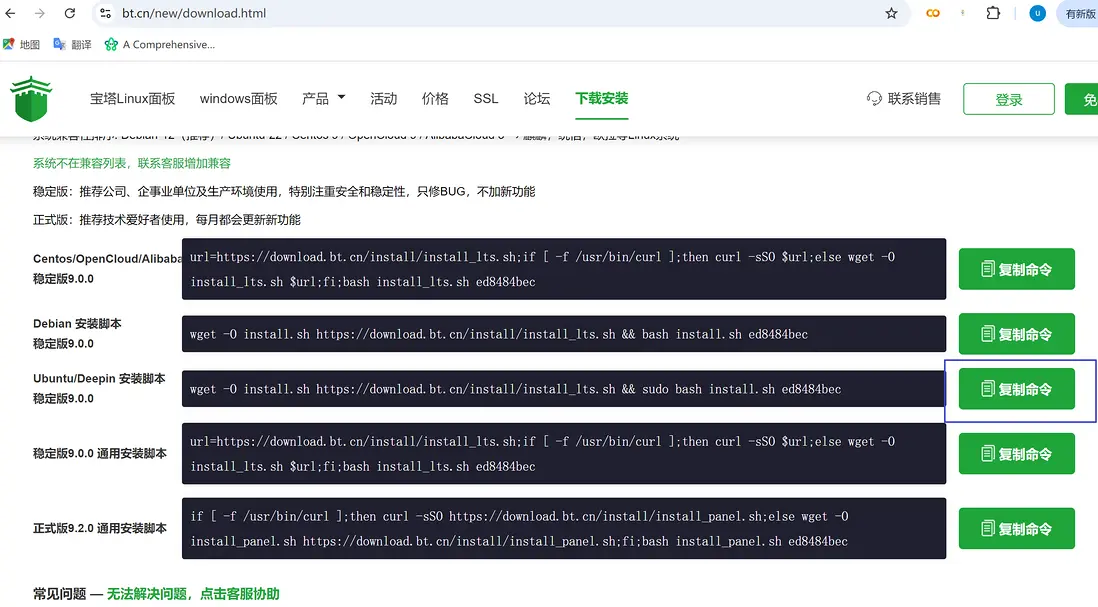Screen dimensions: 1098x607
Task: Copy the Ubuntu/Deepin install command
Action: coord(1017,389)
